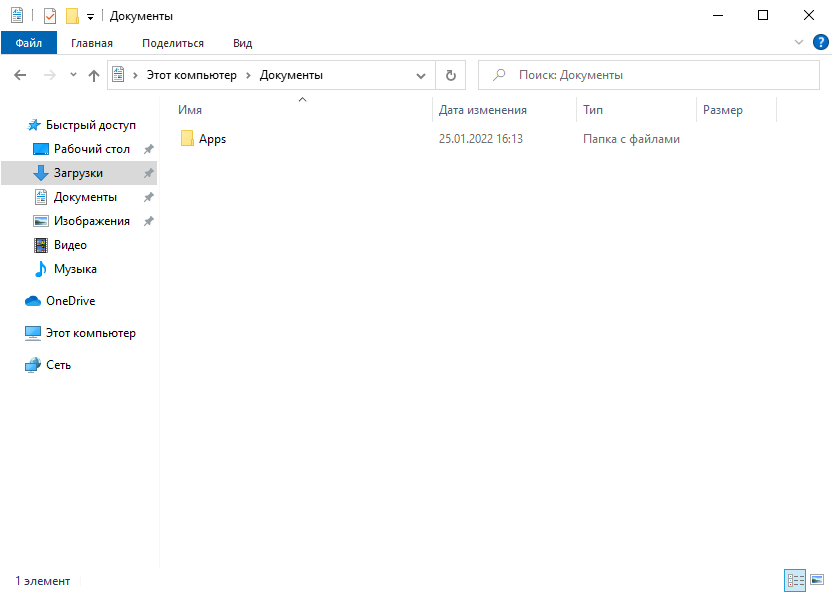Screen dimensions: 833x593
Task: Switch to details view layout
Action: point(795,580)
